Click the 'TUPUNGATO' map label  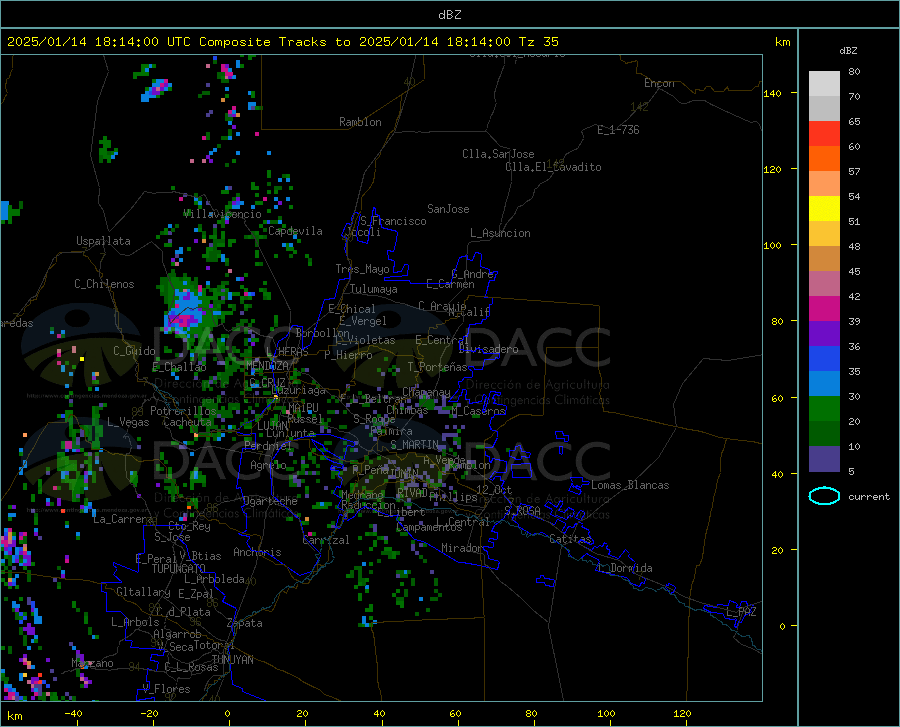click(x=179, y=569)
